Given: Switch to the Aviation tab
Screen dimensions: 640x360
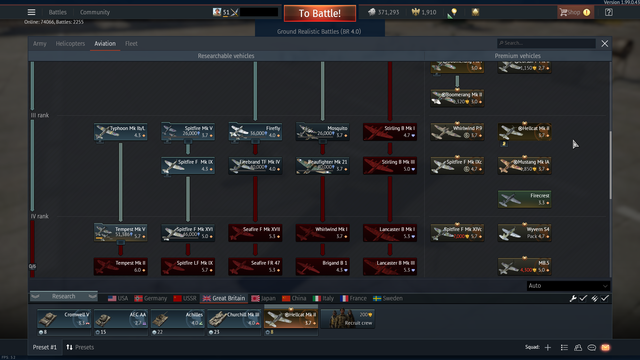Looking at the screenshot, I should point(105,44).
